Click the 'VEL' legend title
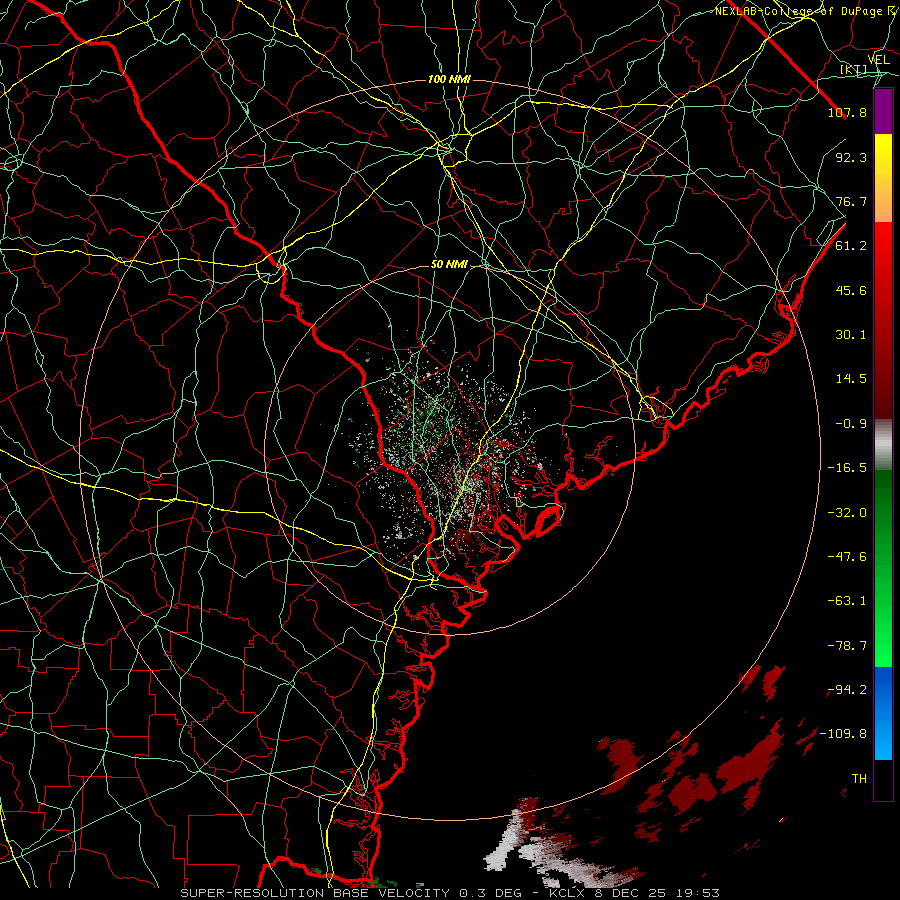 tap(878, 60)
